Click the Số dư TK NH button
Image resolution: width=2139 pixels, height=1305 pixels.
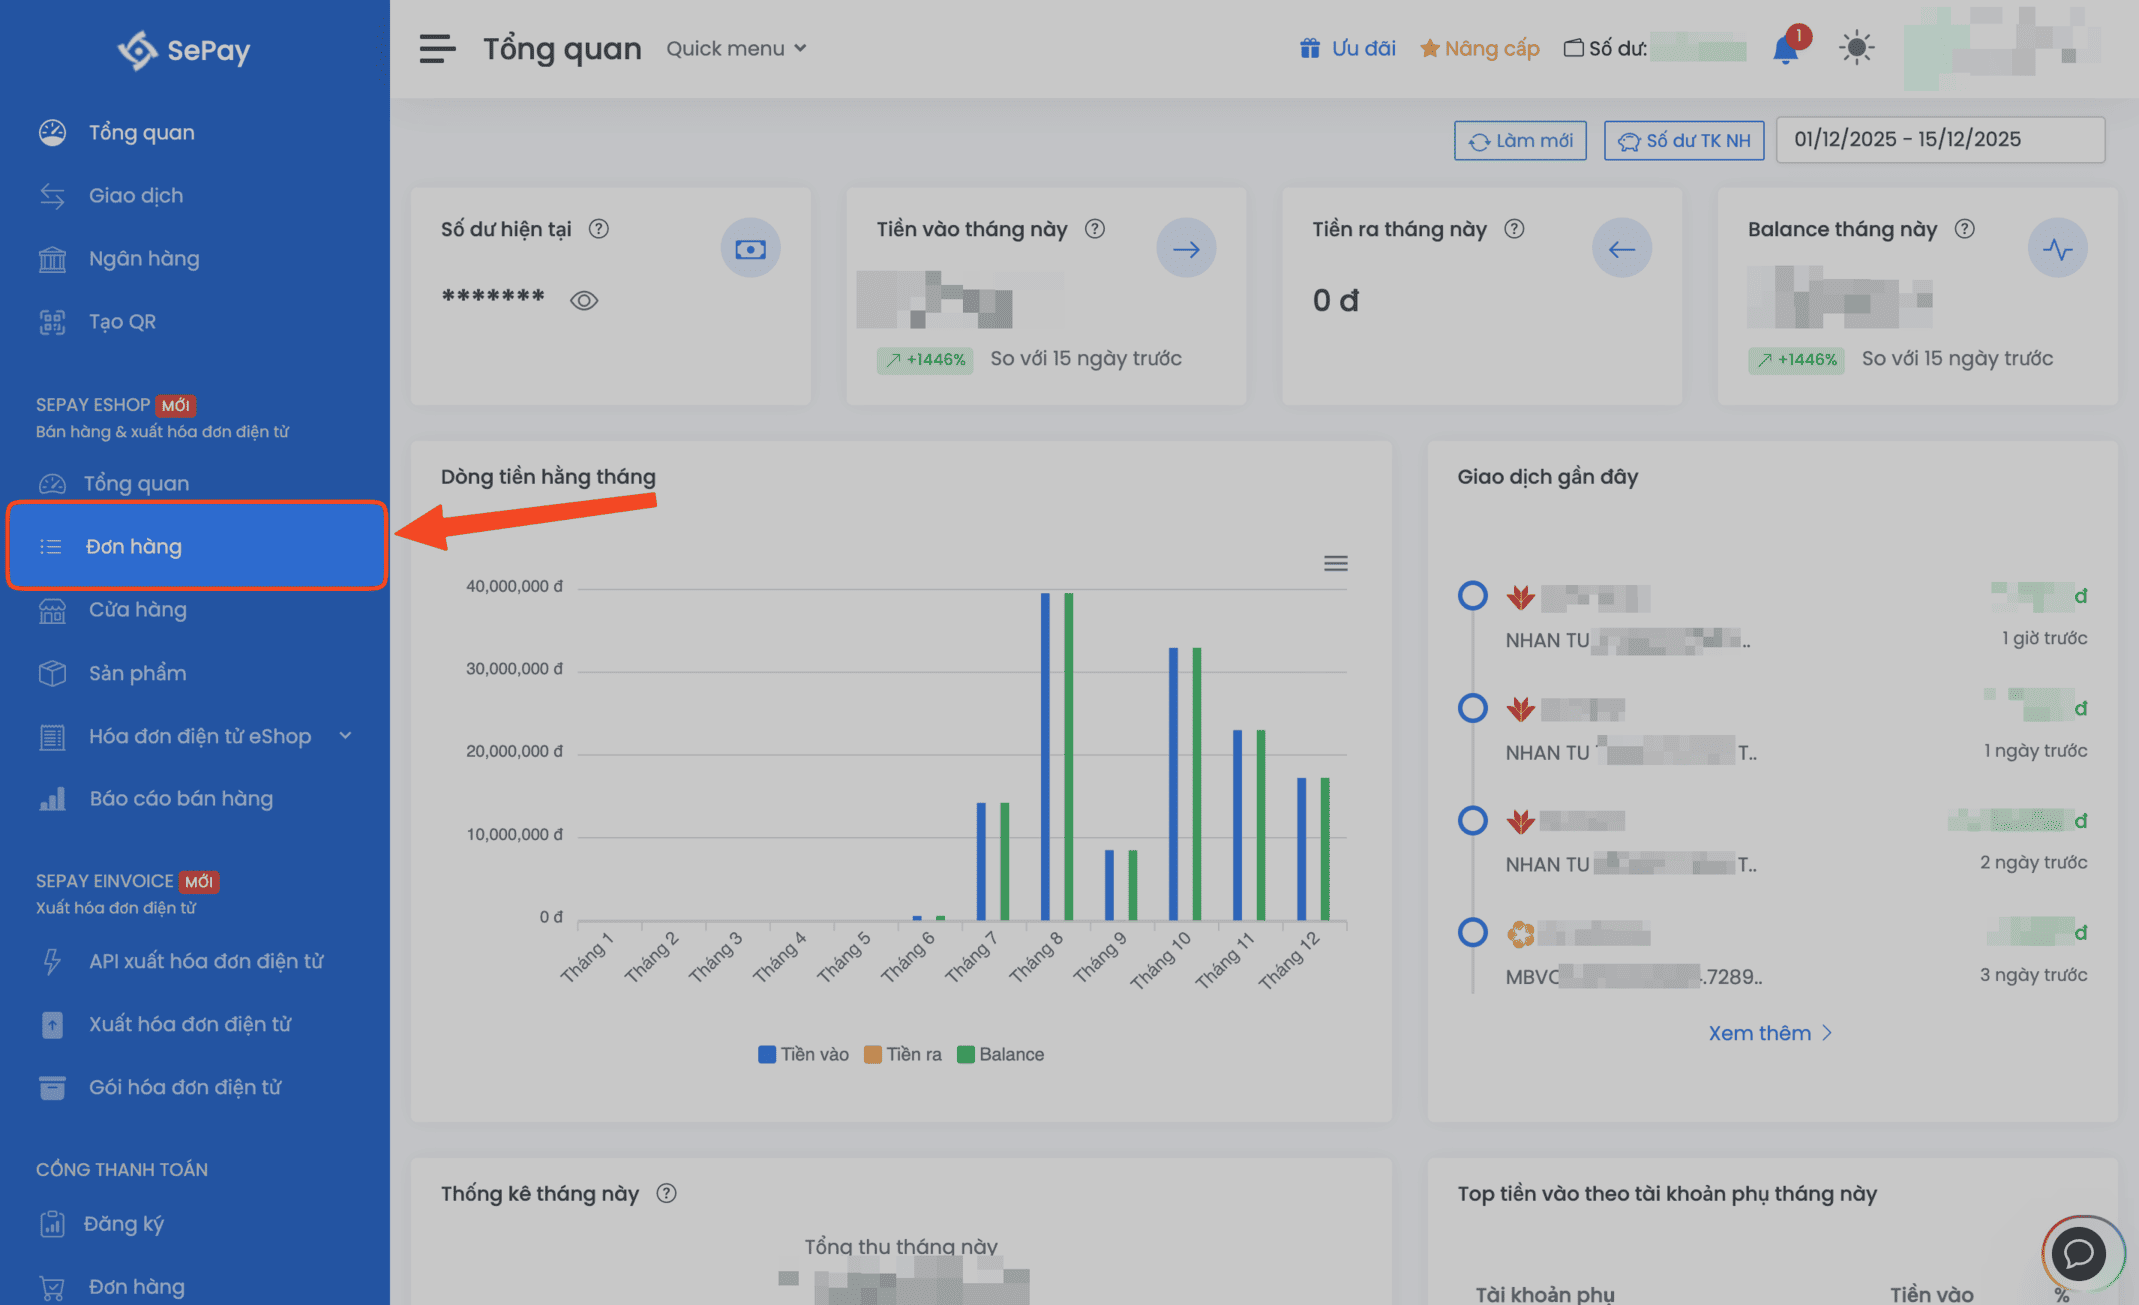[x=1684, y=141]
